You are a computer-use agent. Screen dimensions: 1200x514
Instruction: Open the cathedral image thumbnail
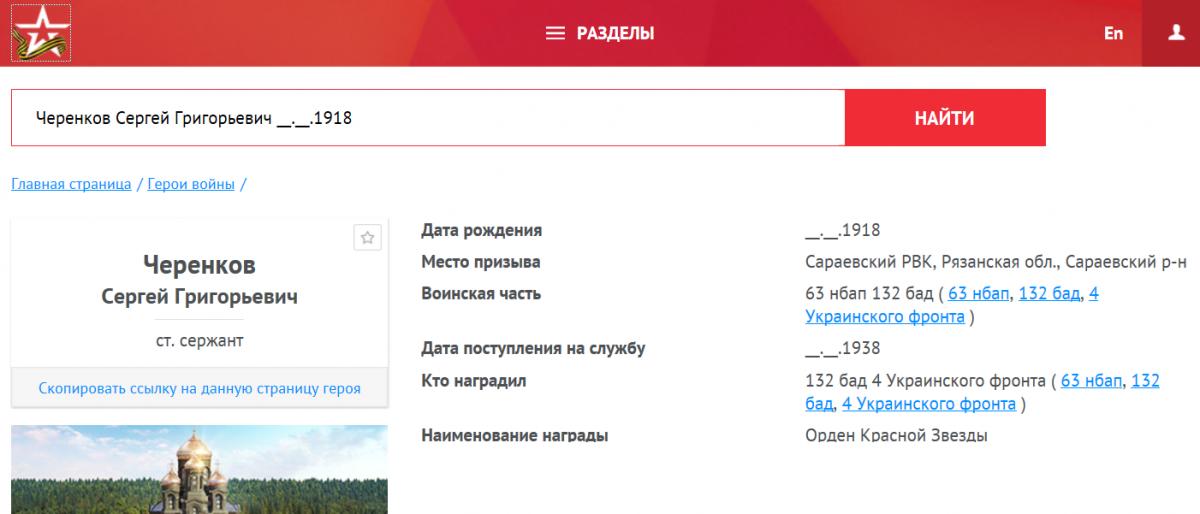[x=199, y=470]
